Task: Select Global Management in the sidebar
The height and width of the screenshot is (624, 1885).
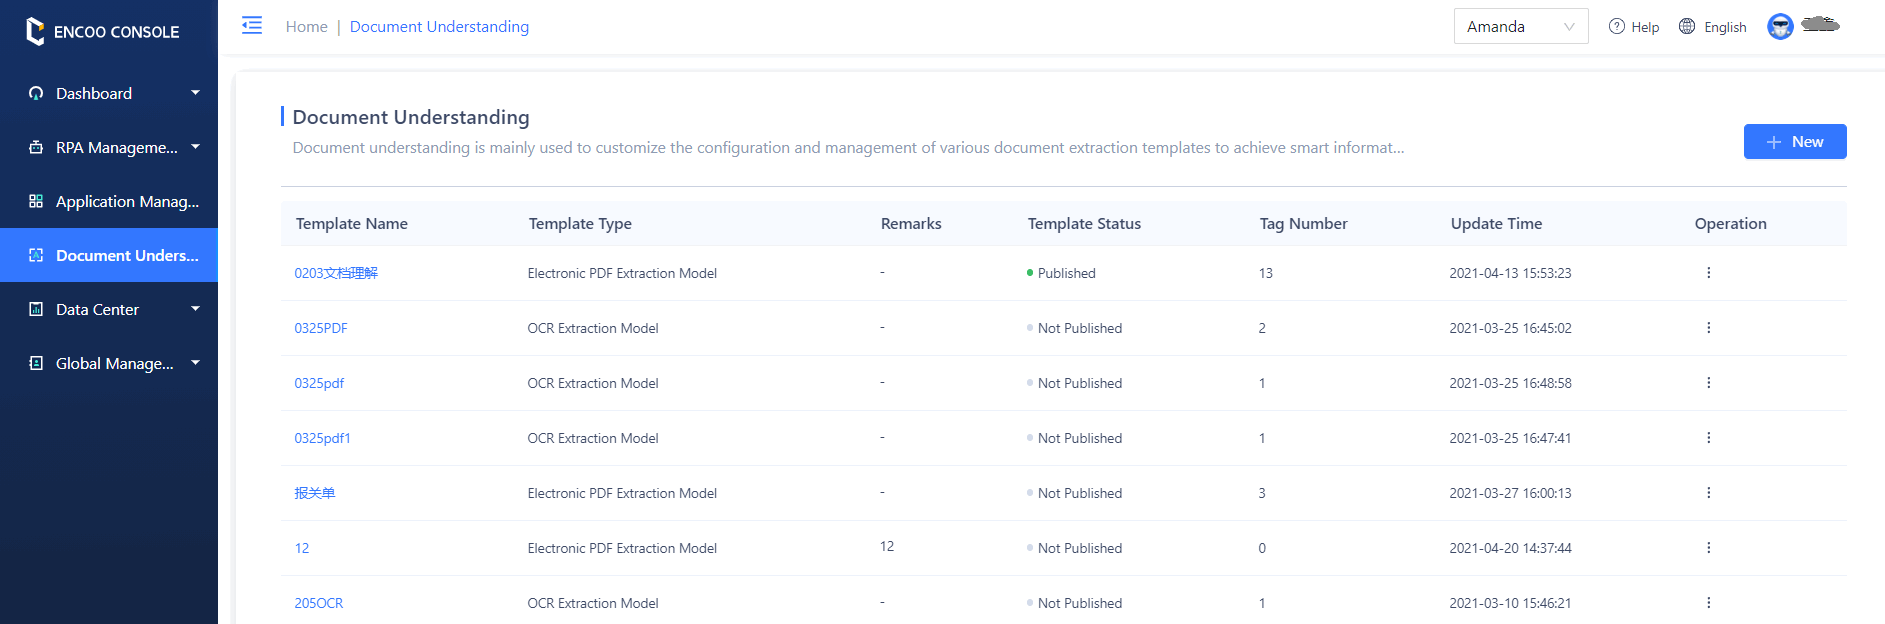Action: click(109, 363)
